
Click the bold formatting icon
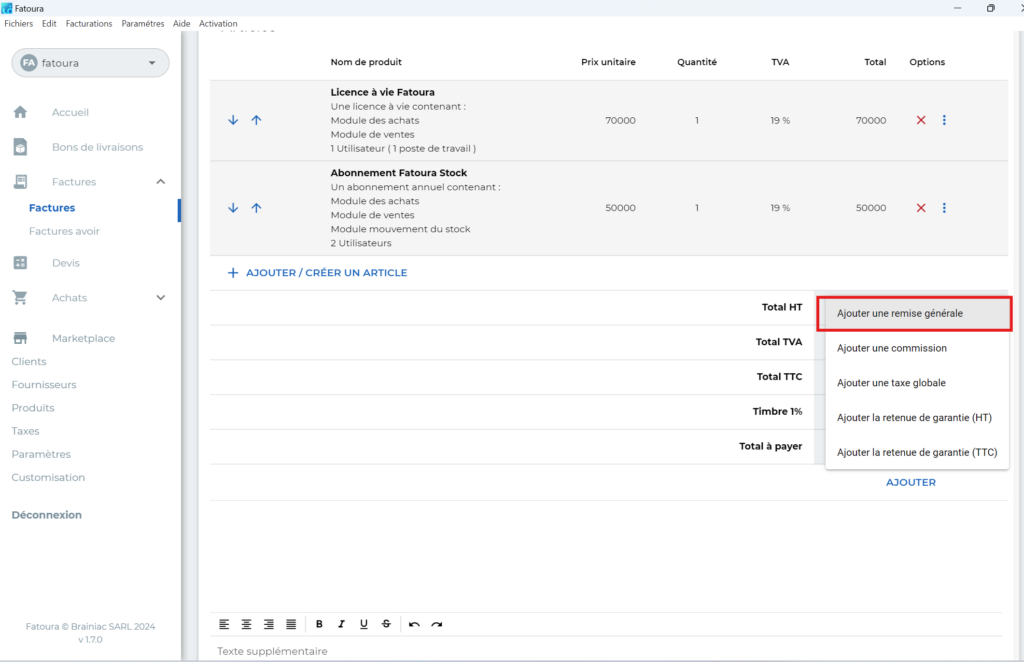click(319, 624)
